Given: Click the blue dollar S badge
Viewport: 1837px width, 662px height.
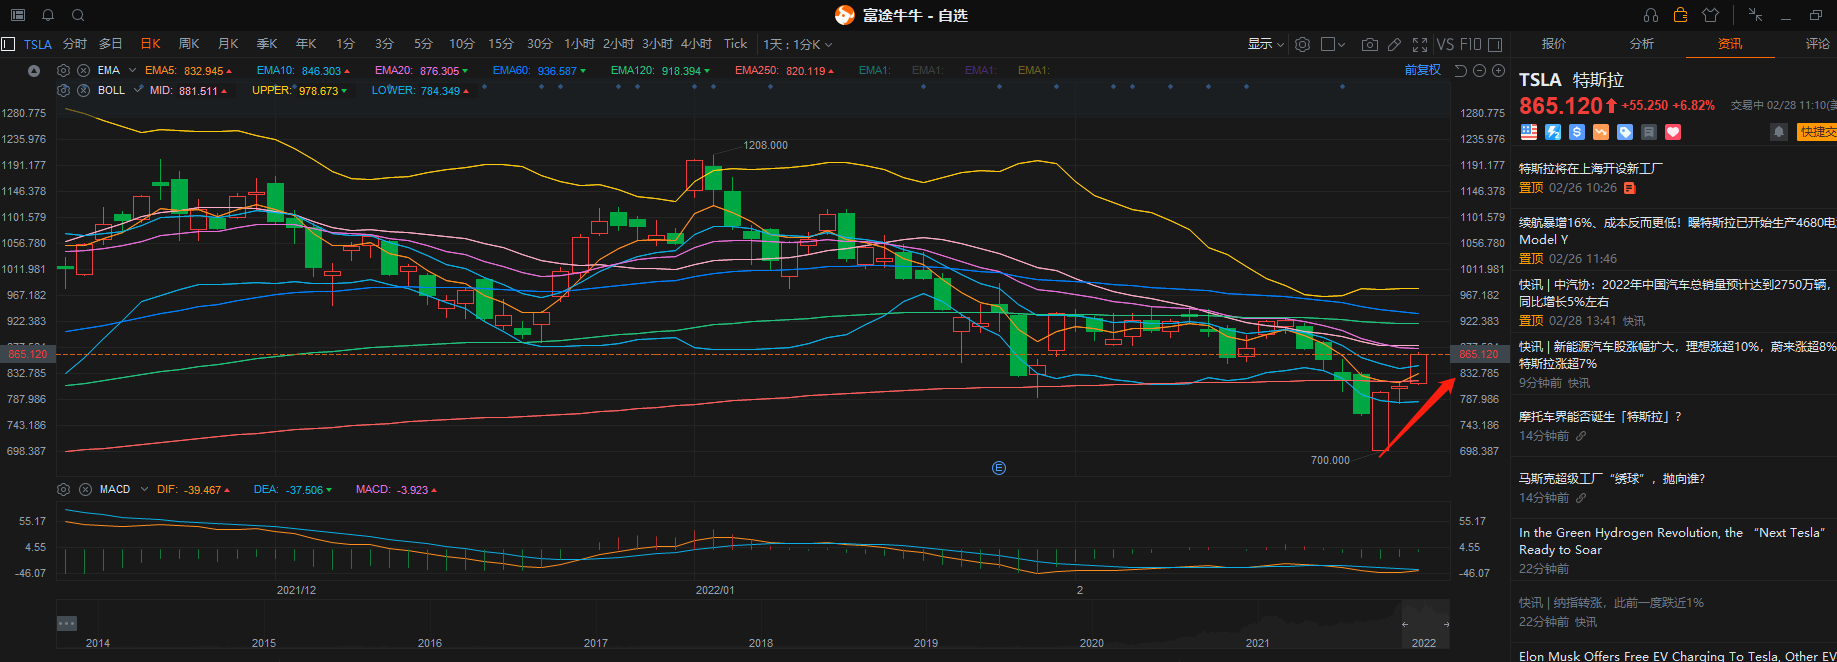Looking at the screenshot, I should pos(1577,132).
